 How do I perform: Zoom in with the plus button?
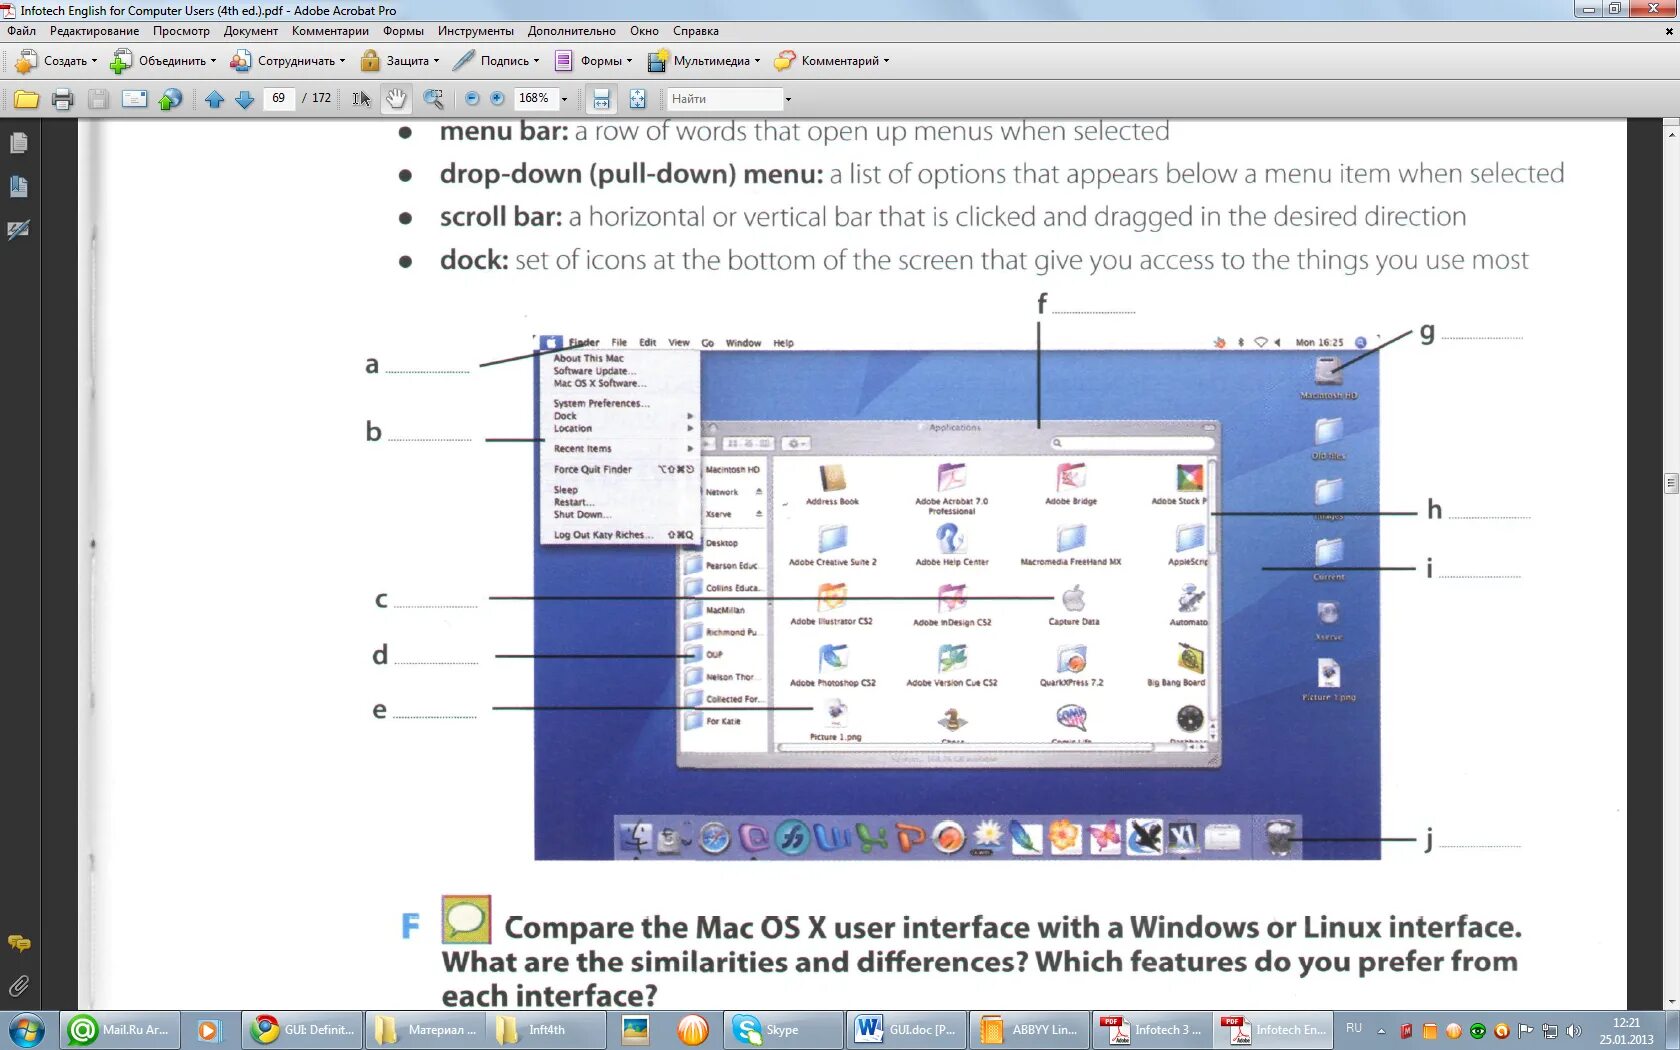(497, 98)
